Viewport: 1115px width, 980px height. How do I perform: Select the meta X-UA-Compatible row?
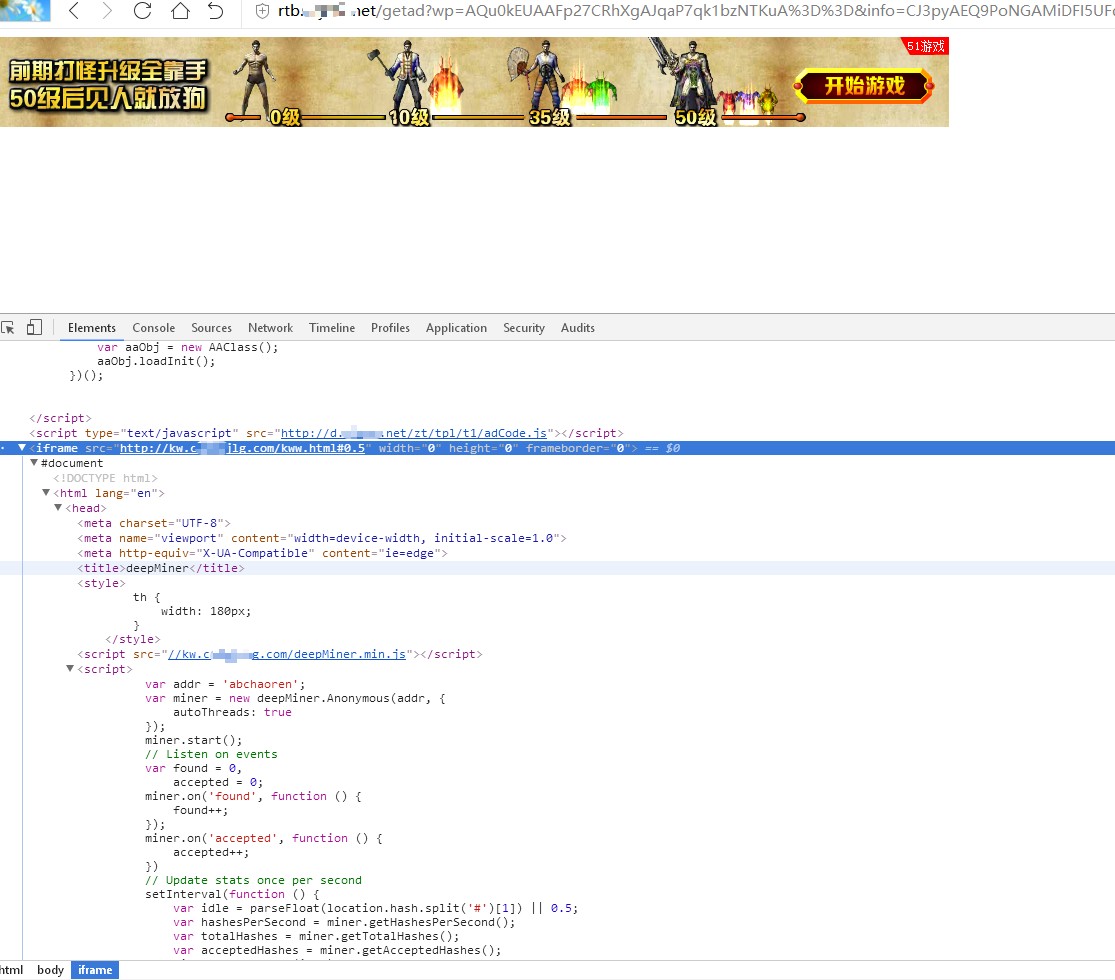[x=262, y=553]
